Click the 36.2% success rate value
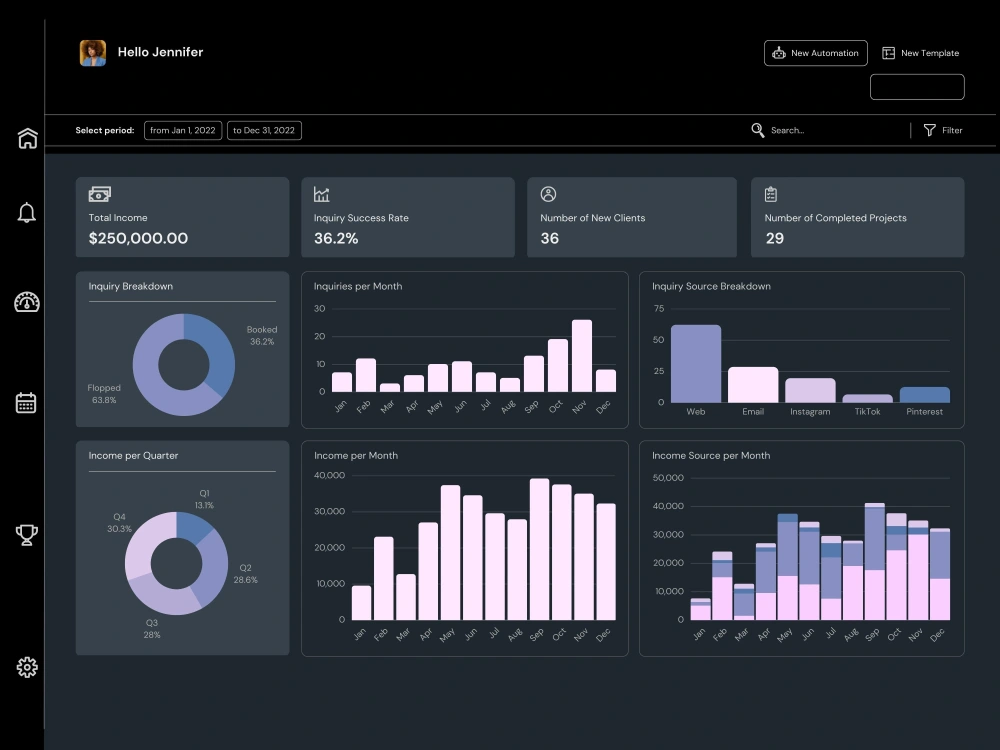 click(336, 239)
